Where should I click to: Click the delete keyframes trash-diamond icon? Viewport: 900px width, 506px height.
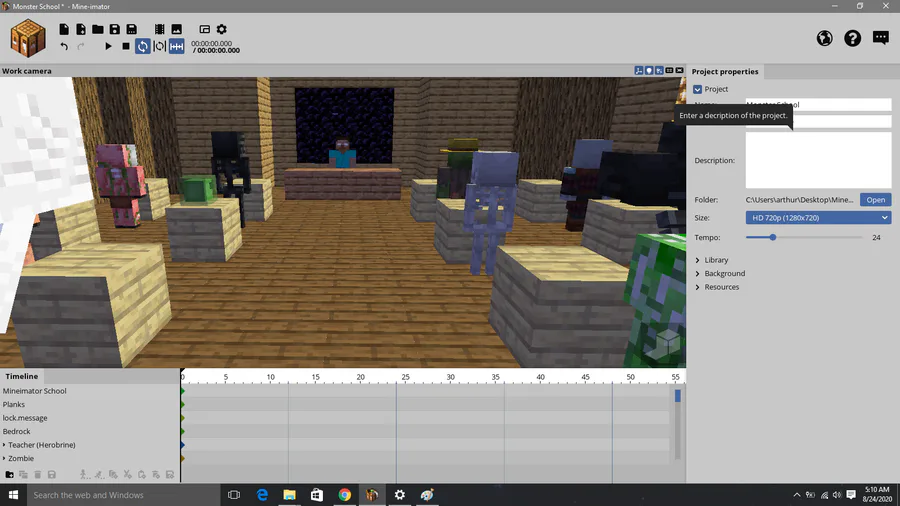pyautogui.click(x=156, y=474)
